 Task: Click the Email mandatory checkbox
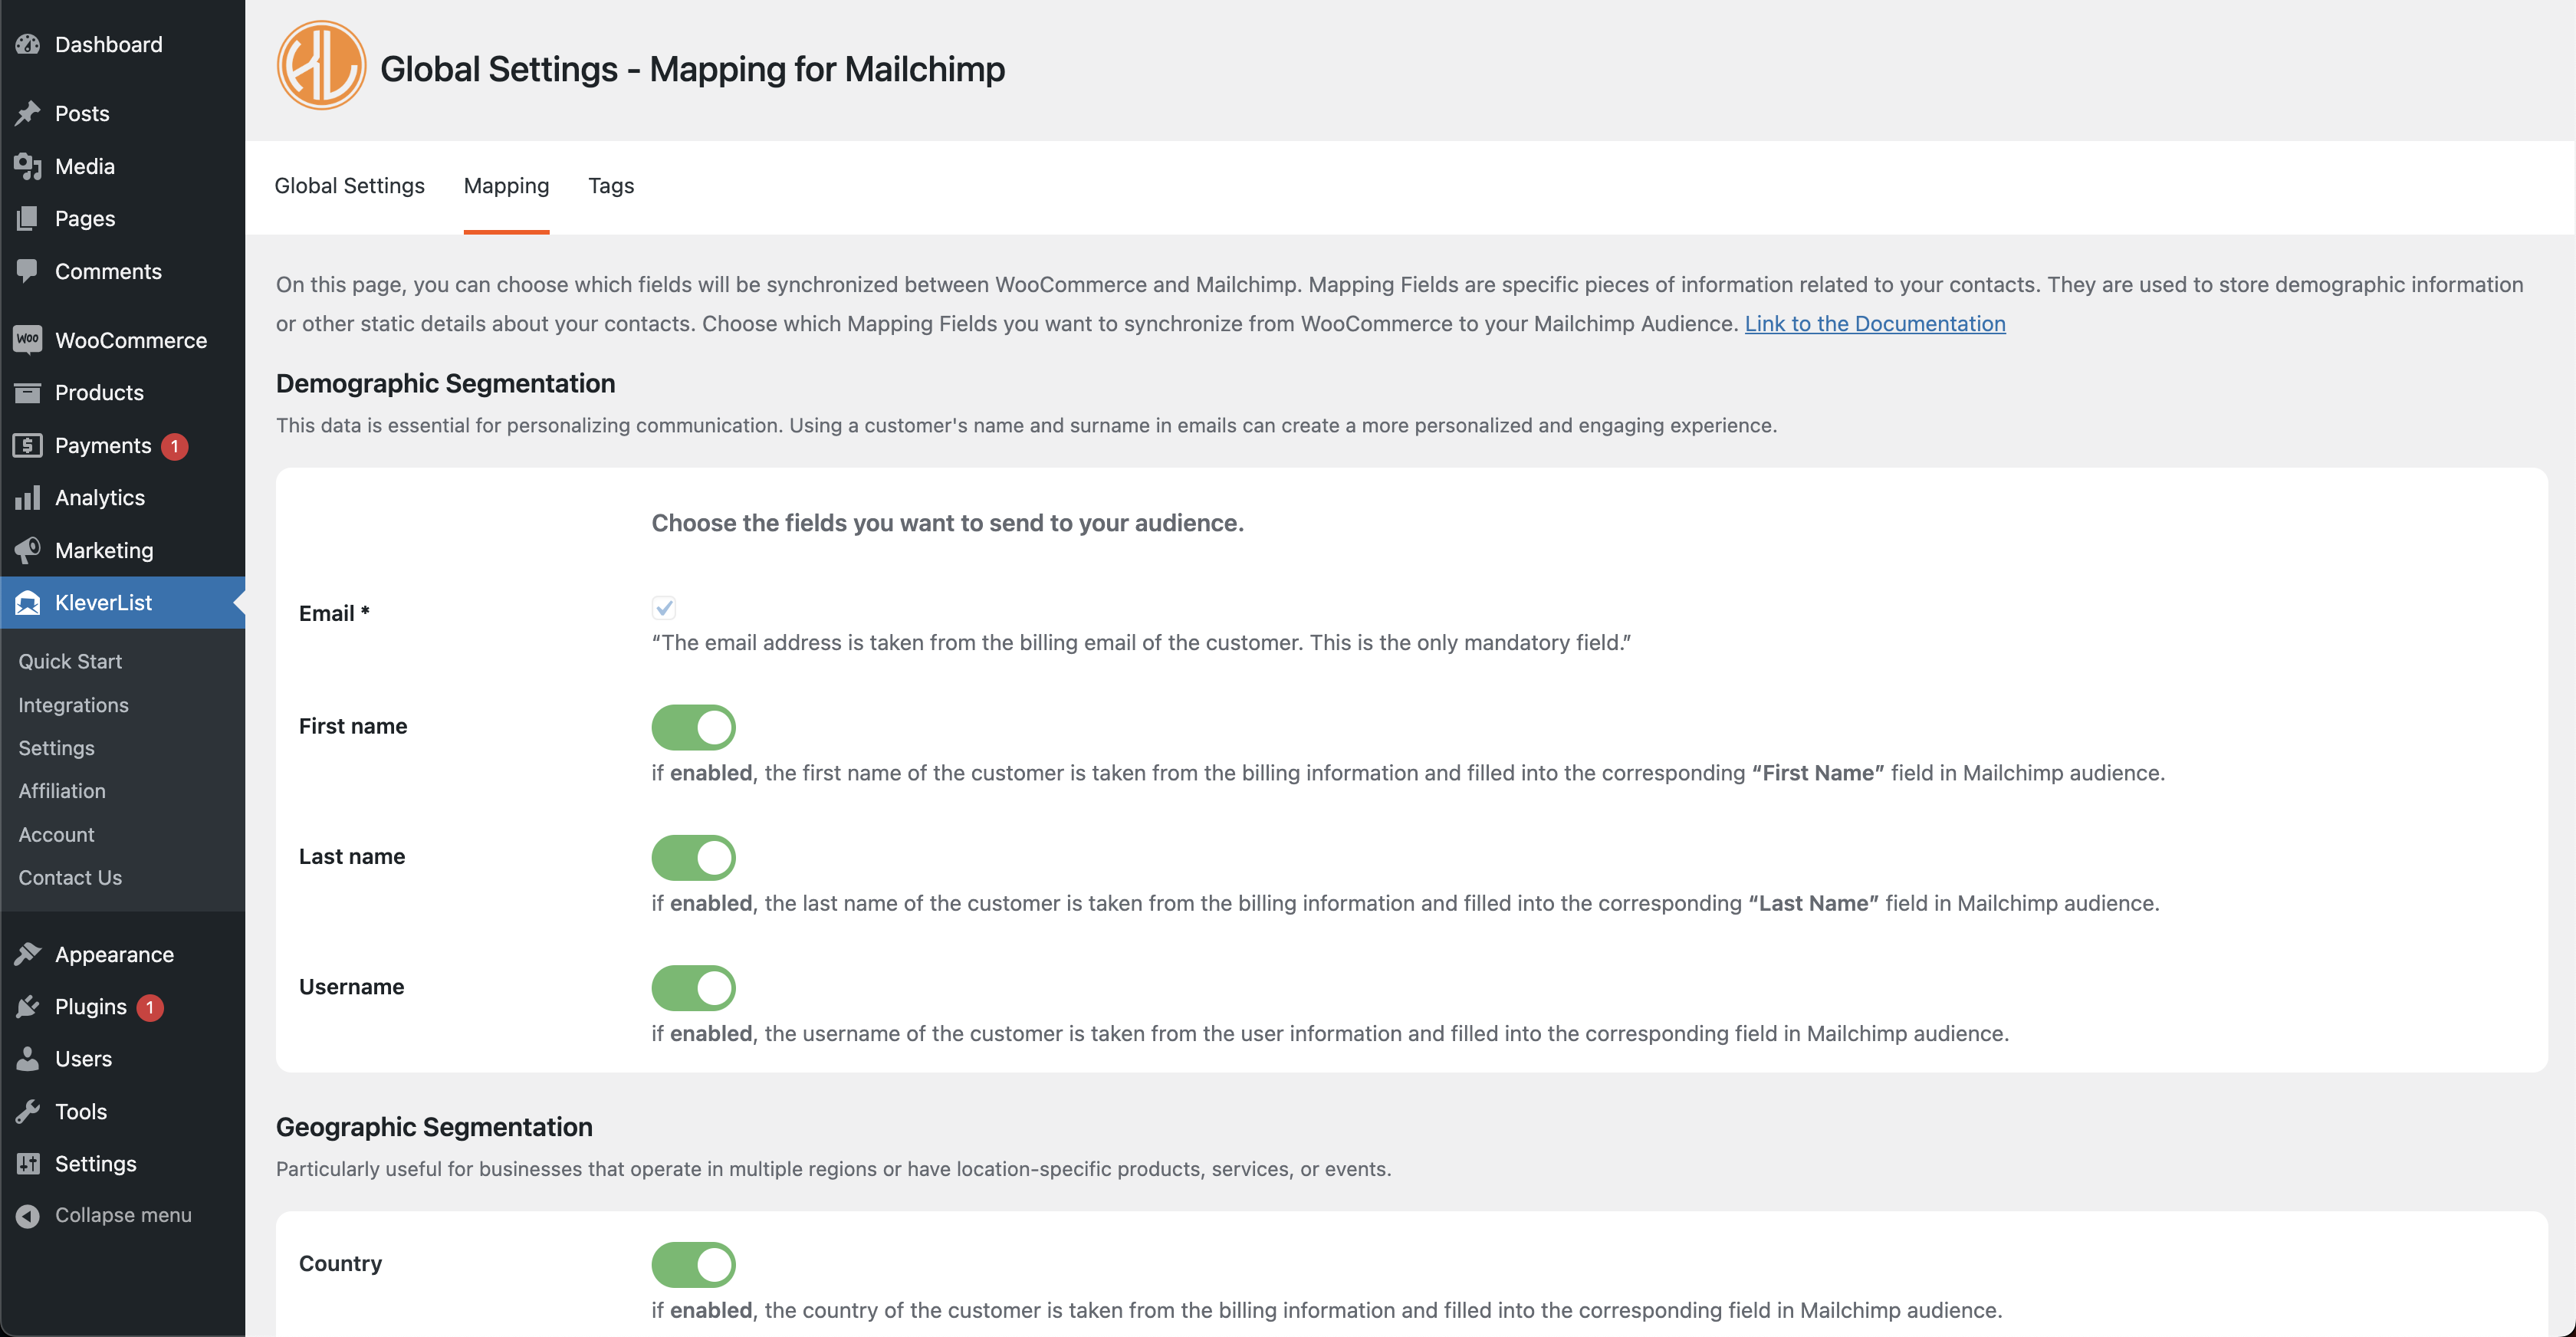[664, 607]
